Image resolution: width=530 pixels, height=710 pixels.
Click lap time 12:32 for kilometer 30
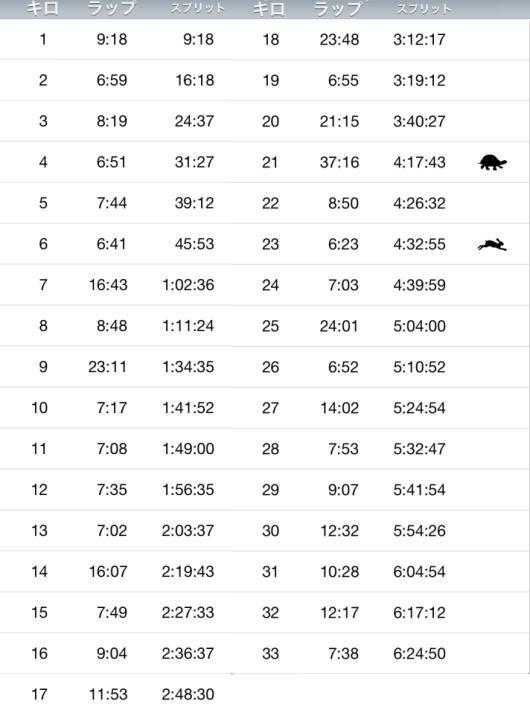coord(339,531)
